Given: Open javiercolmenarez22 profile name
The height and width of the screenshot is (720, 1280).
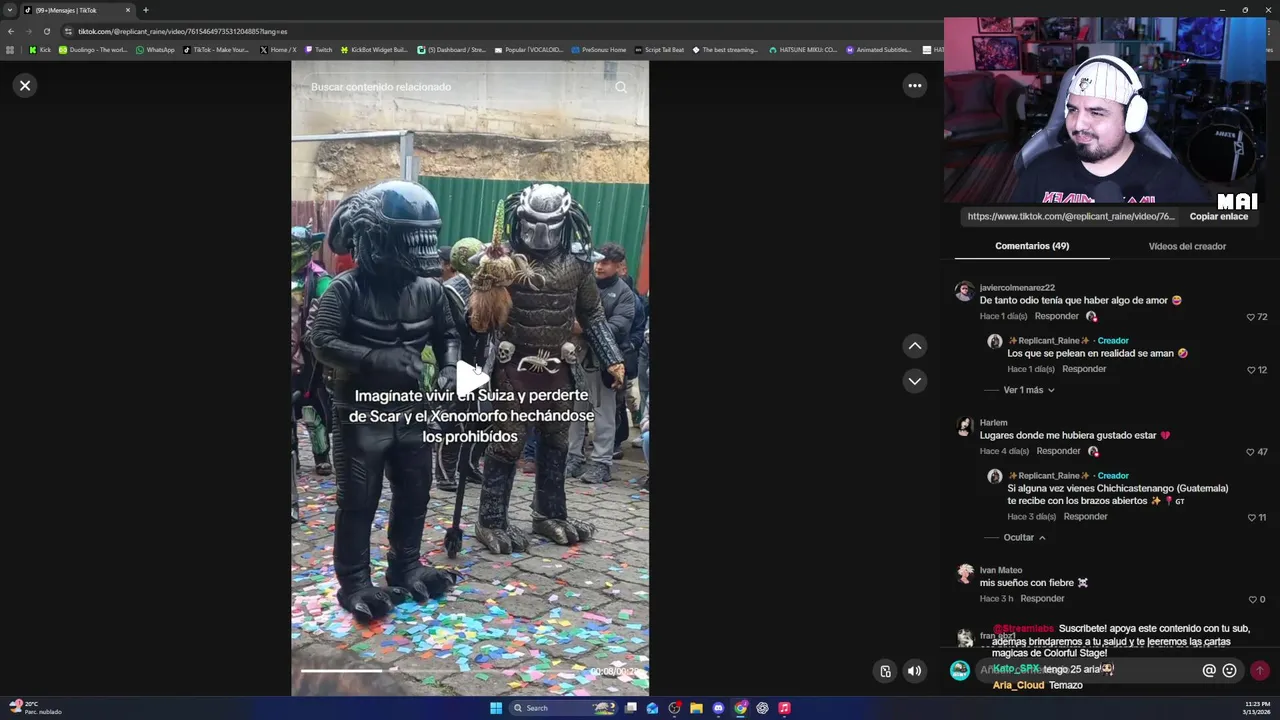Looking at the screenshot, I should 1017,288.
